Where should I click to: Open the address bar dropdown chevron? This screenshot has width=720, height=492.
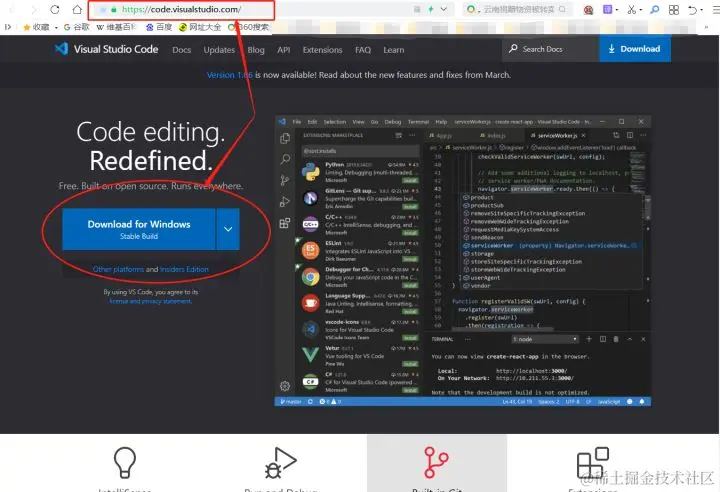click(444, 9)
